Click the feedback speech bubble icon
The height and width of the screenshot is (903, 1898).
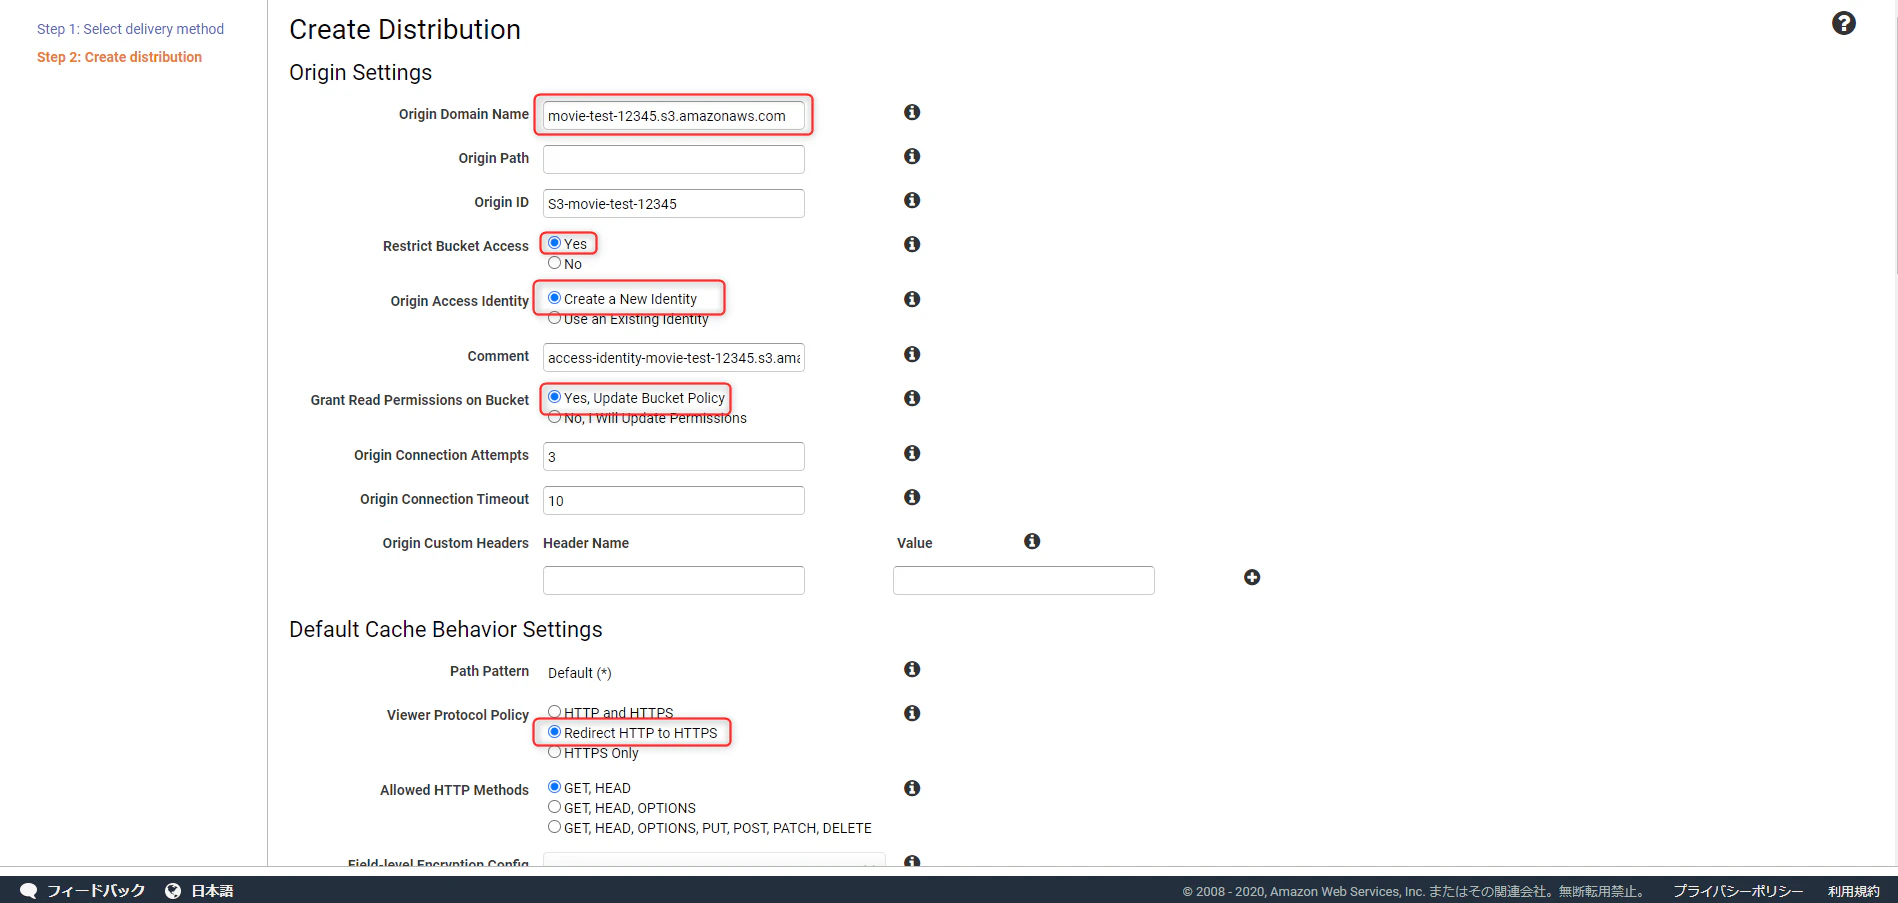[28, 890]
